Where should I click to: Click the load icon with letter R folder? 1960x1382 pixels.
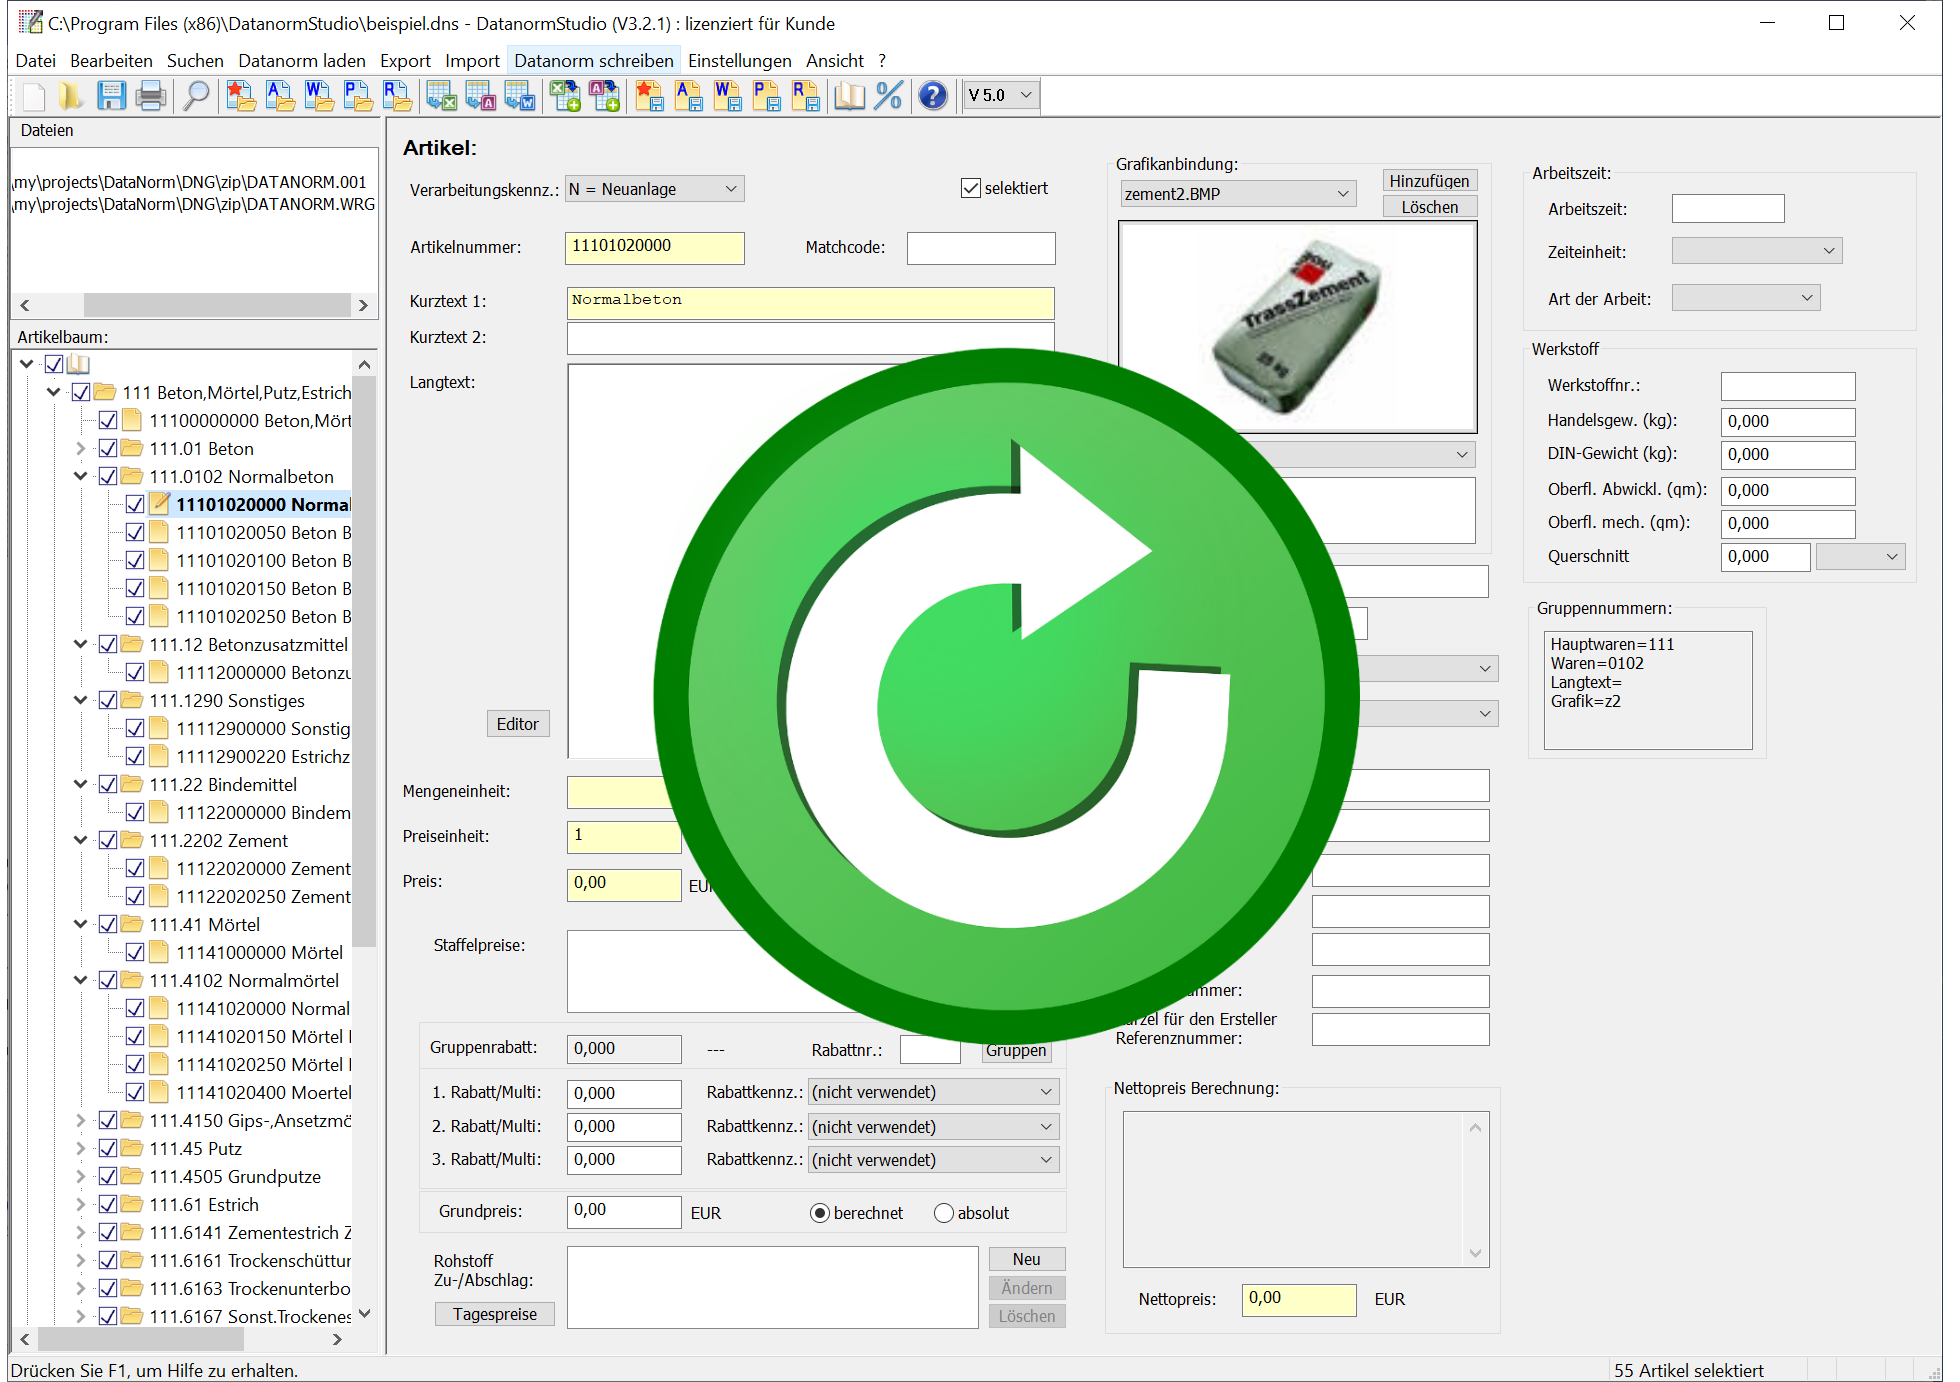click(397, 96)
